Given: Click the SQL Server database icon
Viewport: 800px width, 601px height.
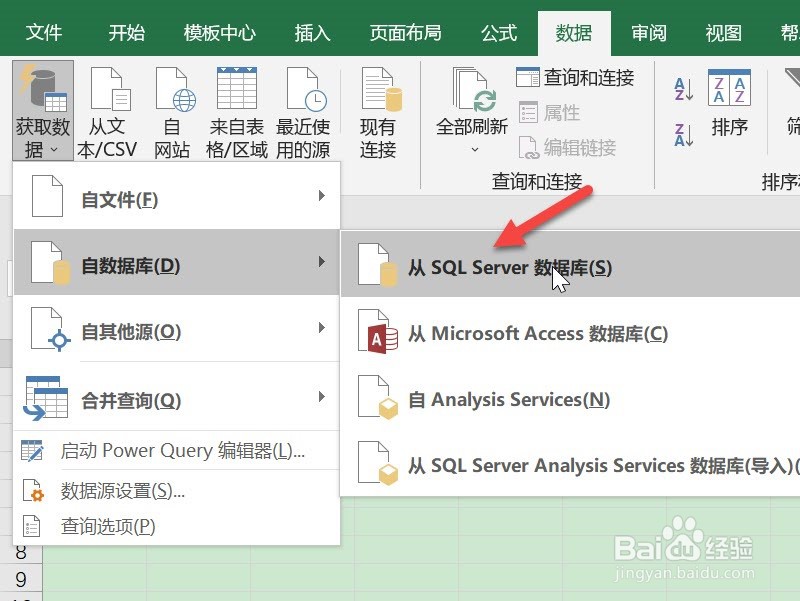Looking at the screenshot, I should tap(377, 265).
